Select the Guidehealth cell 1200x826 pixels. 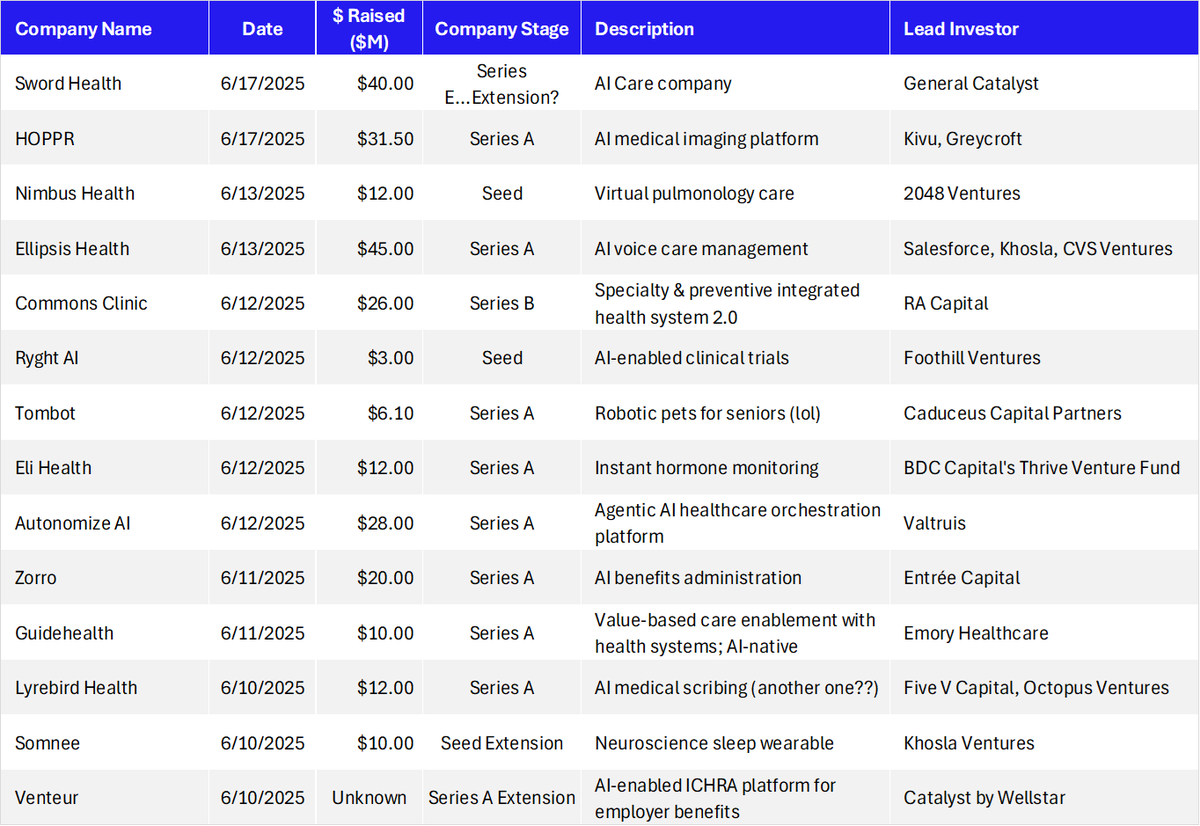pos(104,633)
